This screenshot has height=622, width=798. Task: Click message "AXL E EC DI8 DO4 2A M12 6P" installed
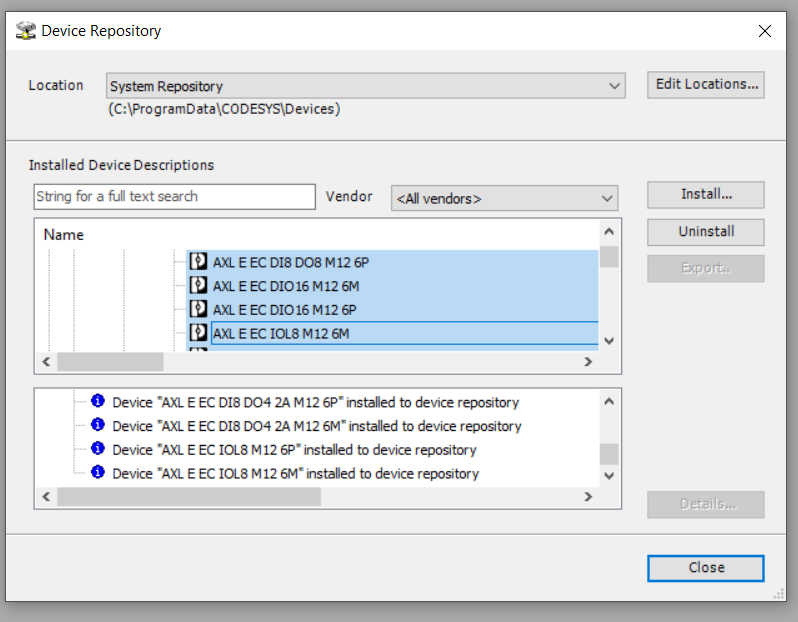coord(316,402)
